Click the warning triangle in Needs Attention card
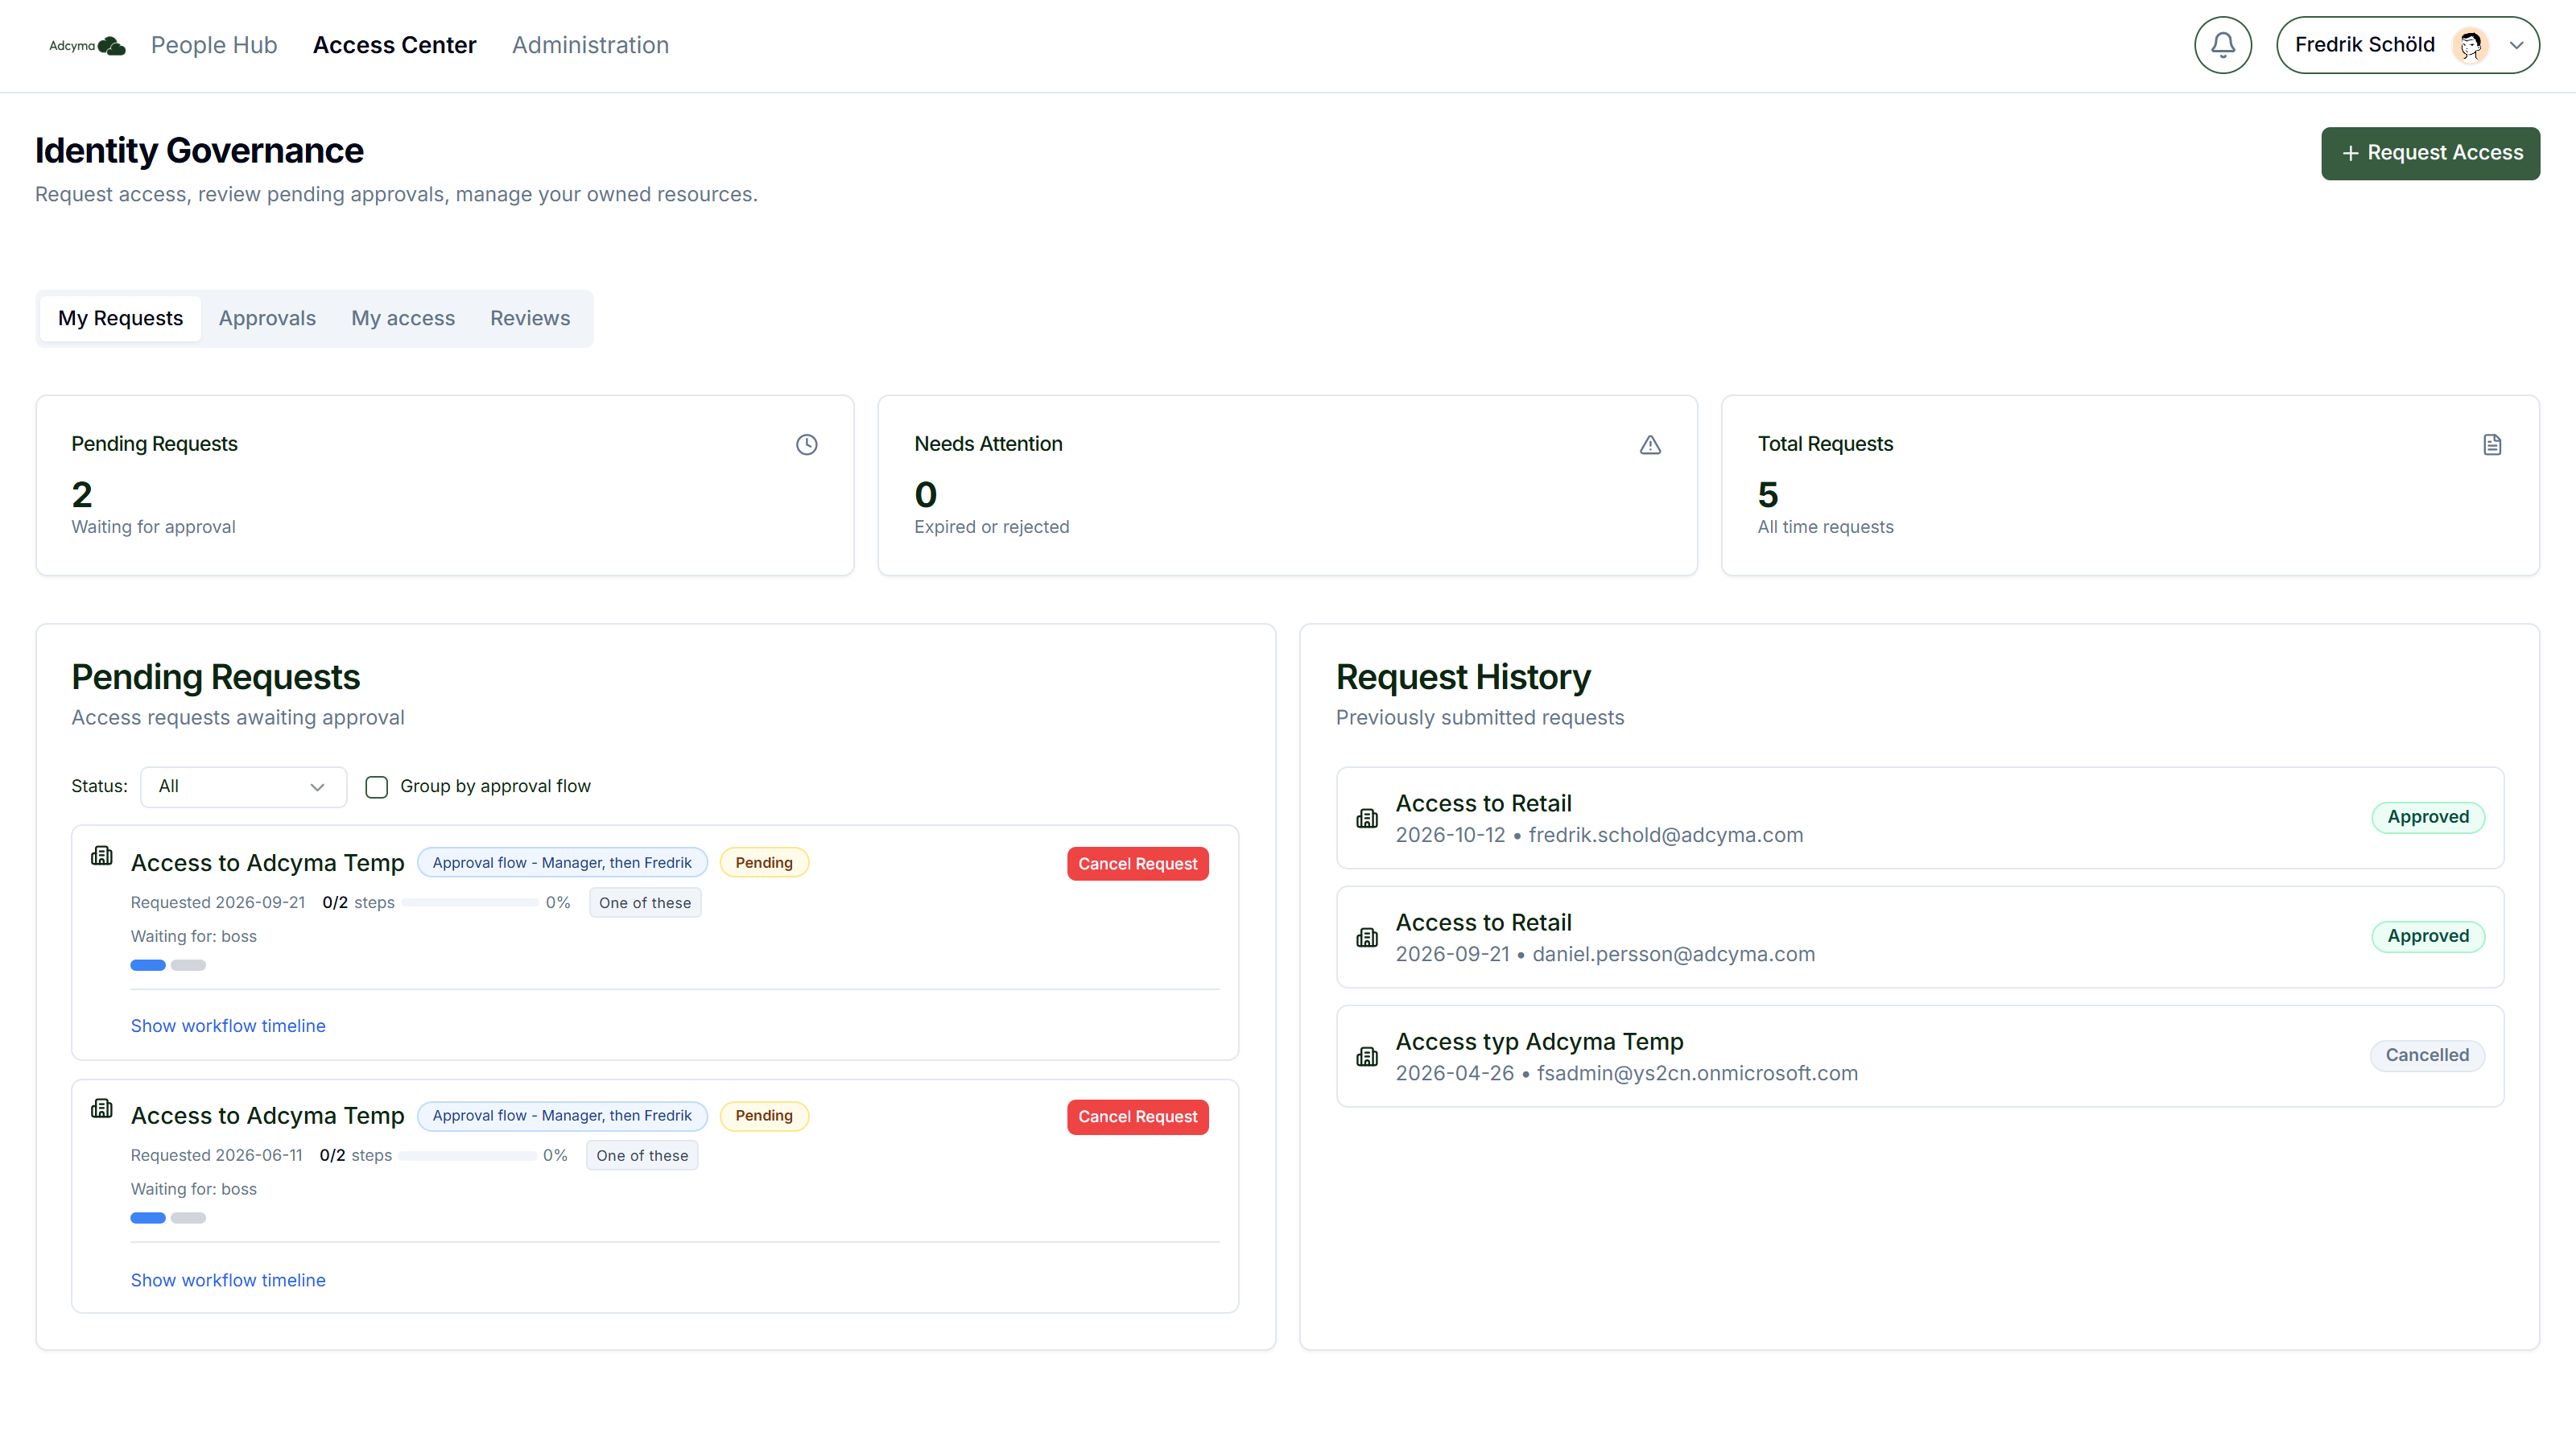This screenshot has width=2576, height=1449. (x=1650, y=445)
